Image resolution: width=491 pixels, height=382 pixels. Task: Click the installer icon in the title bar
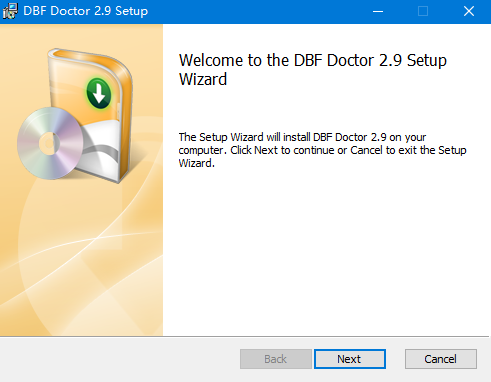[10, 11]
